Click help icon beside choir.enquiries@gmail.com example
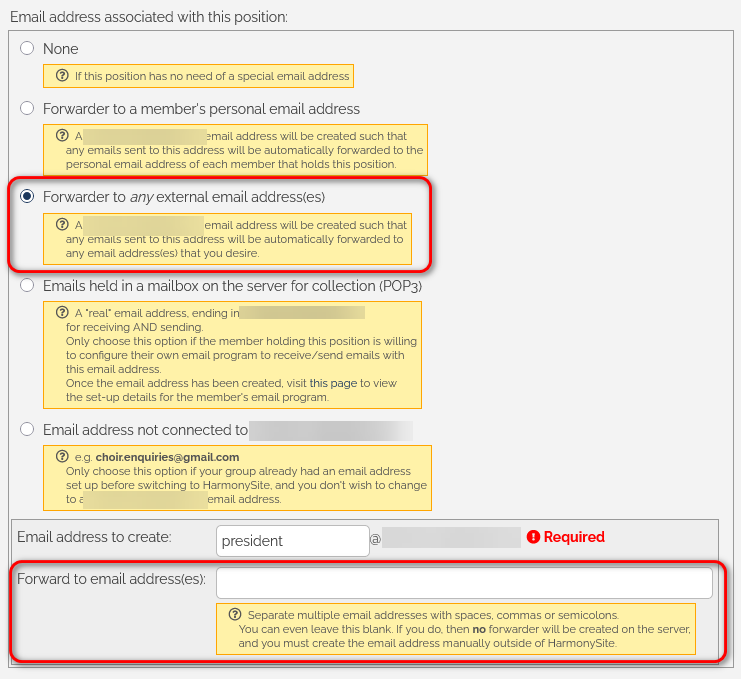741x679 pixels. [63, 457]
